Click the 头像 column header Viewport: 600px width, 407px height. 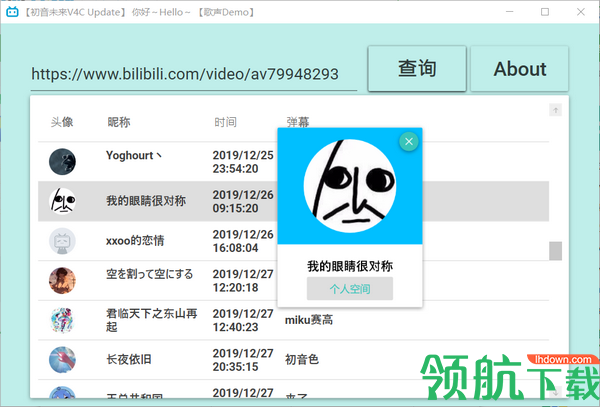pos(62,122)
